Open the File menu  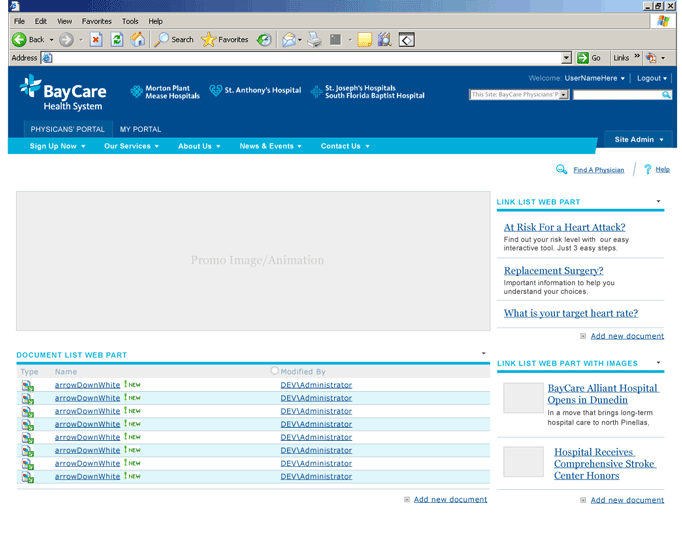click(19, 21)
